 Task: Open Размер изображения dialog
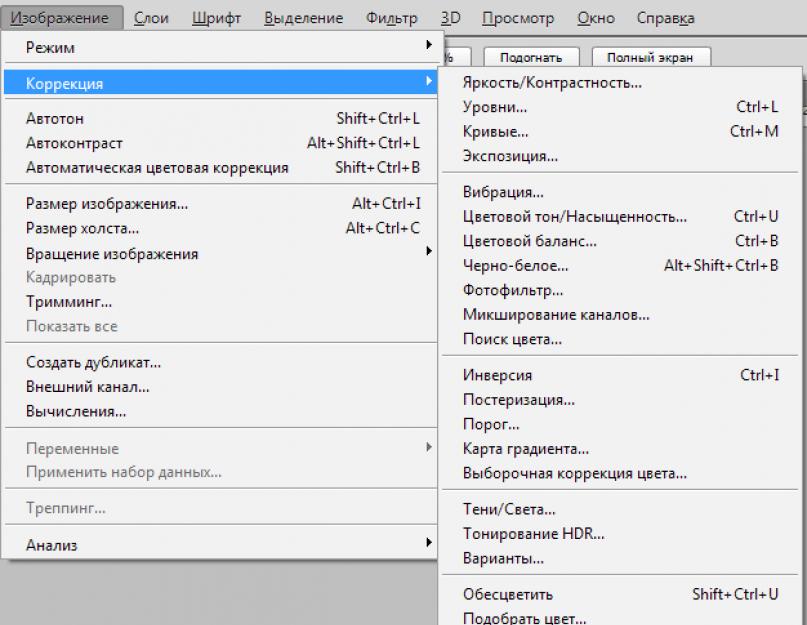(x=107, y=204)
